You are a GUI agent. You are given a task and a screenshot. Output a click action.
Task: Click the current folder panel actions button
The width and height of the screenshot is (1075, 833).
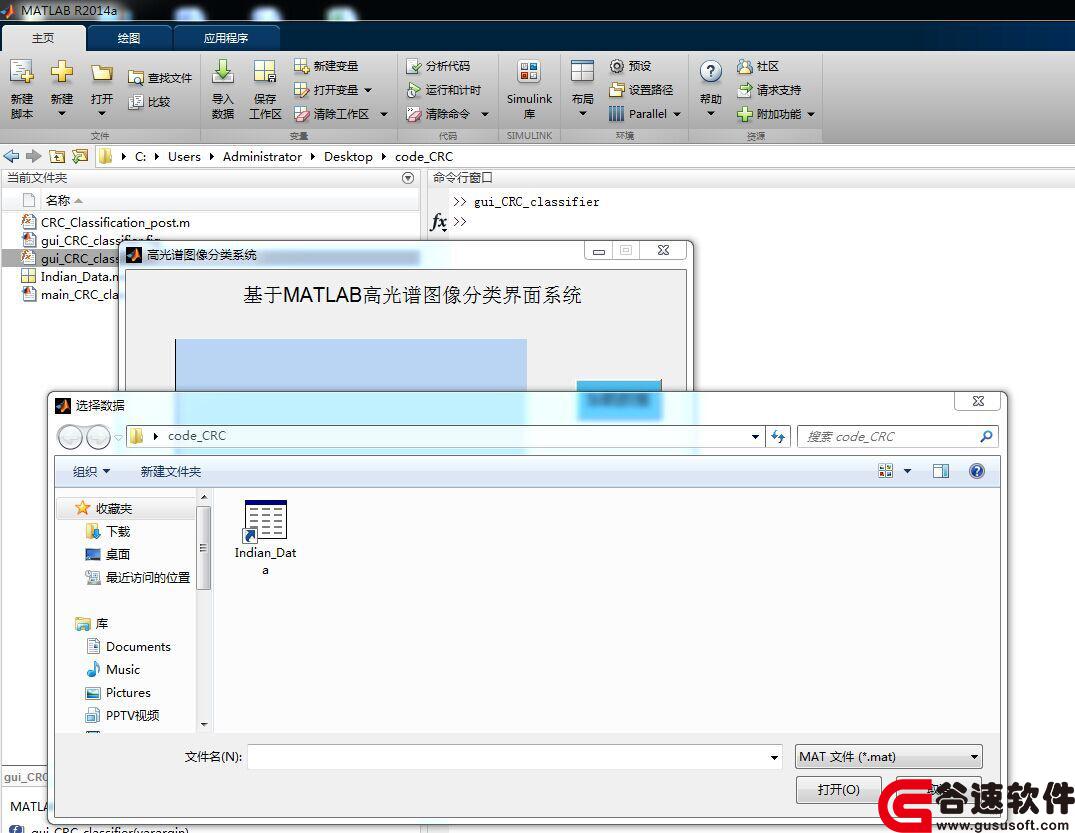tap(408, 178)
